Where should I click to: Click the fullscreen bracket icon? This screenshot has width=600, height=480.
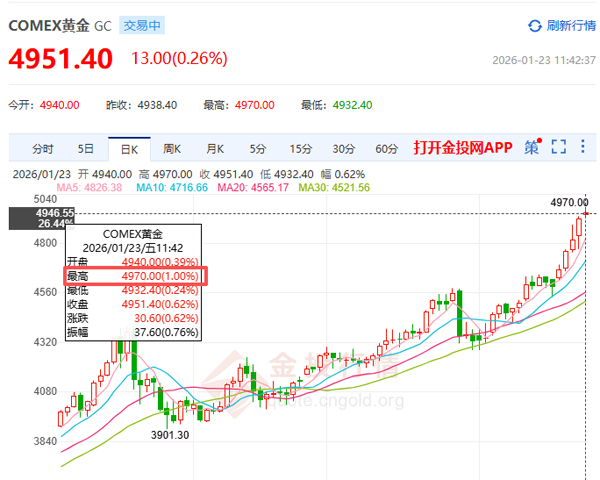click(x=558, y=148)
